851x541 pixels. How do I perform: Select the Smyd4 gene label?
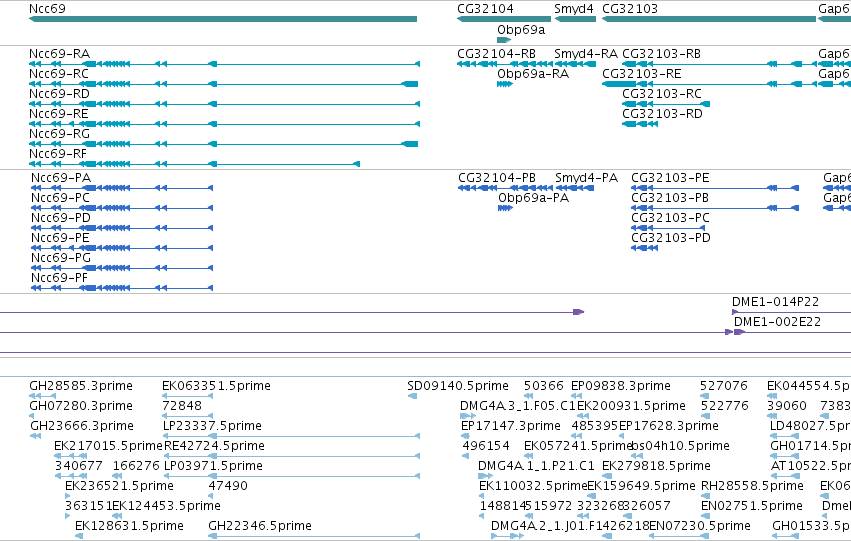574,9
